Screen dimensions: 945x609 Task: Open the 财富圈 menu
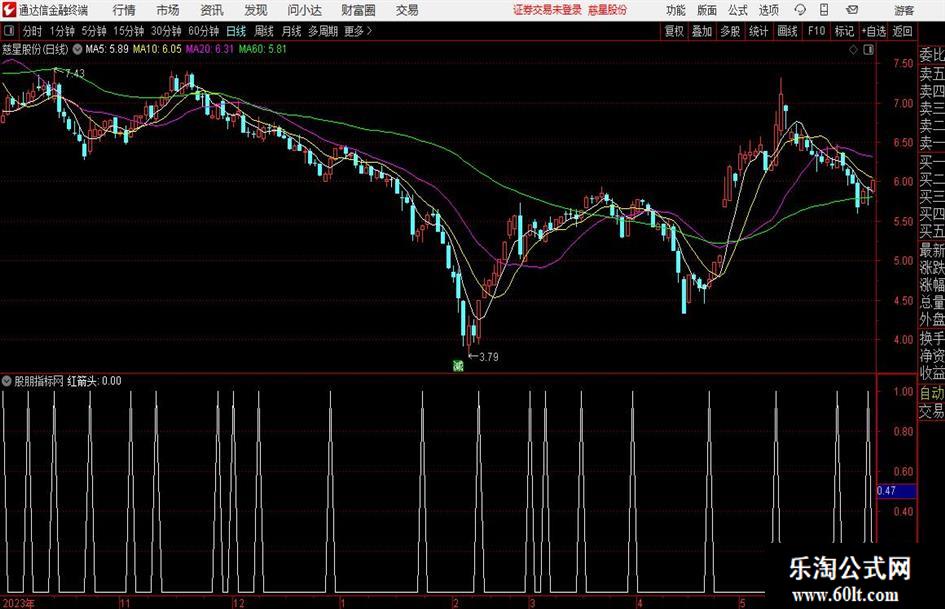[x=358, y=10]
